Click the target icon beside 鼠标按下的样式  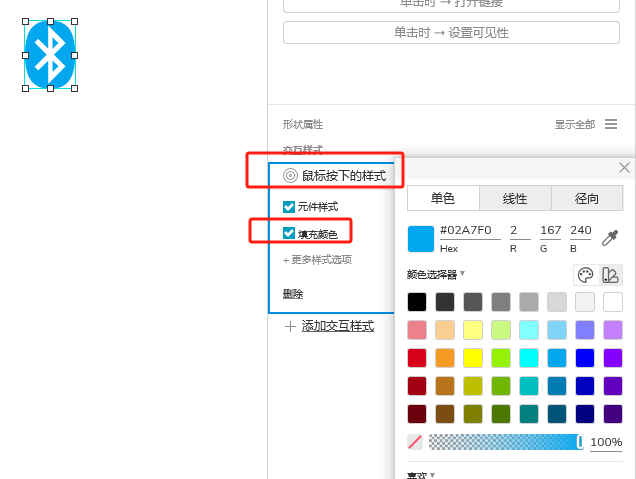click(x=290, y=176)
